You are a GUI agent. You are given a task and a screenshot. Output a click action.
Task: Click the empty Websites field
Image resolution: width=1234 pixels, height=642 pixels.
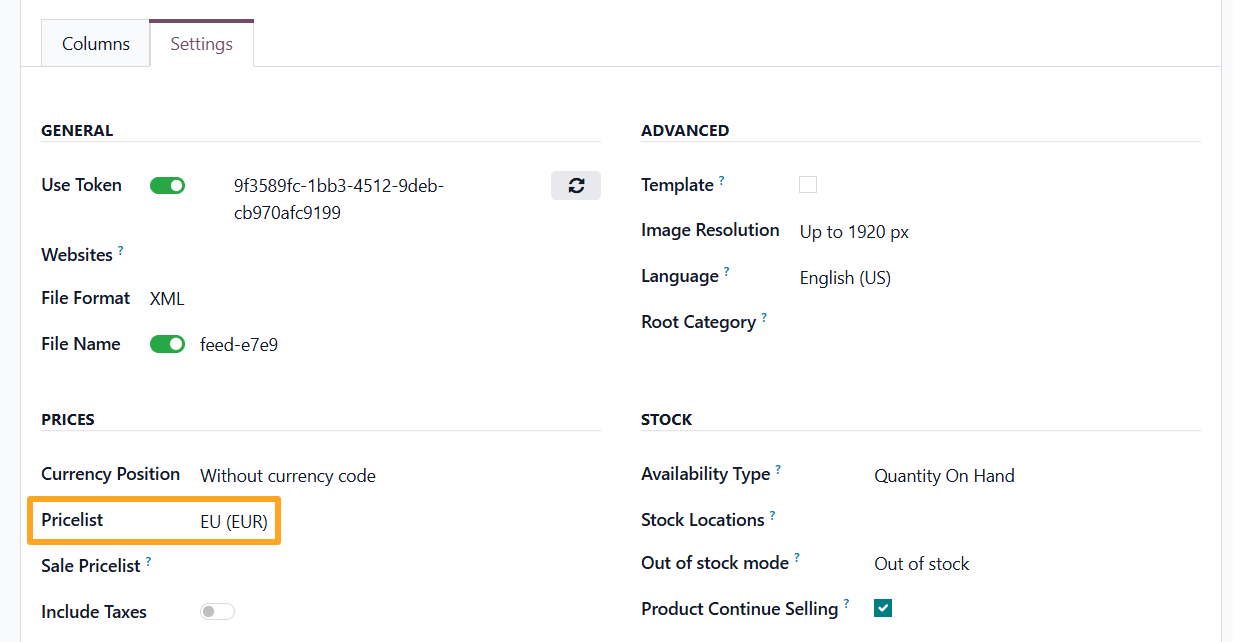[375, 255]
